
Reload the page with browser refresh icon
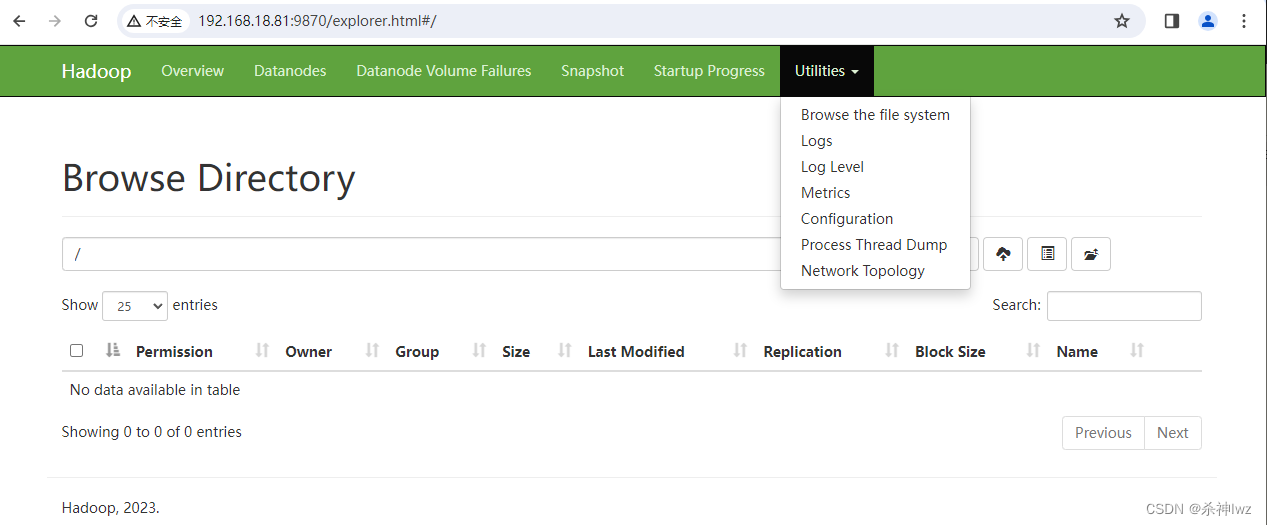[x=91, y=21]
